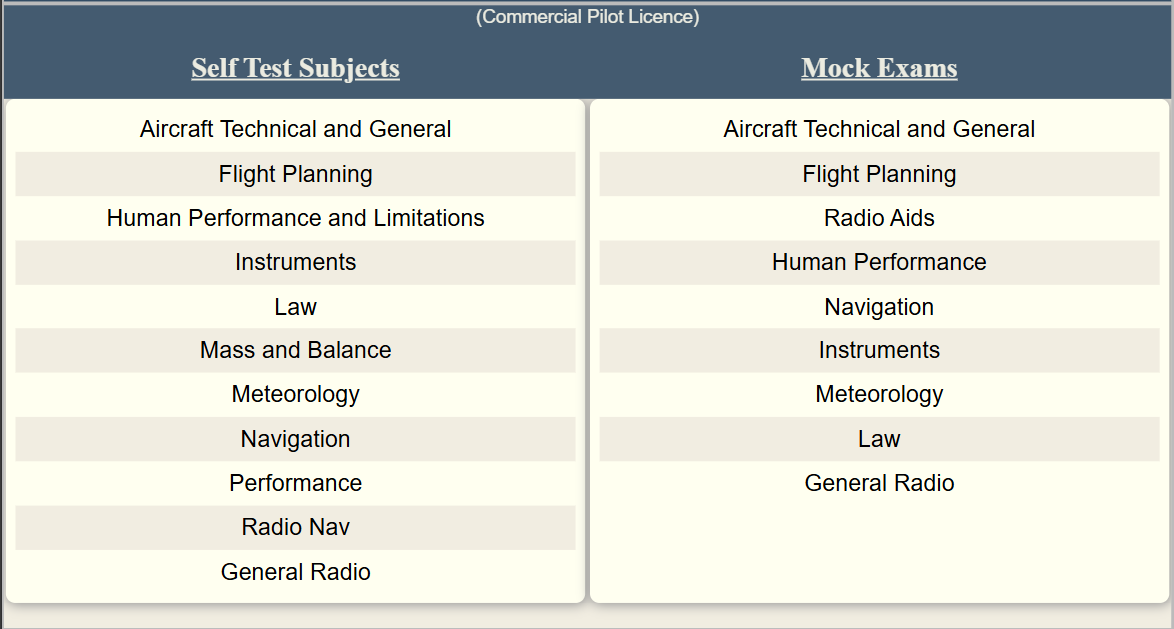Open the Flight Planning mock exam
1174x629 pixels.
click(879, 174)
